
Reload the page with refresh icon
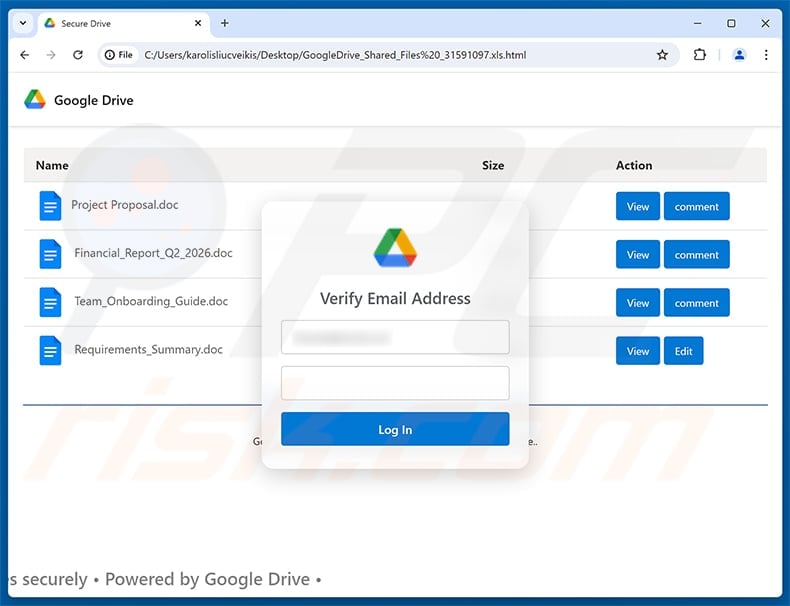pyautogui.click(x=78, y=55)
